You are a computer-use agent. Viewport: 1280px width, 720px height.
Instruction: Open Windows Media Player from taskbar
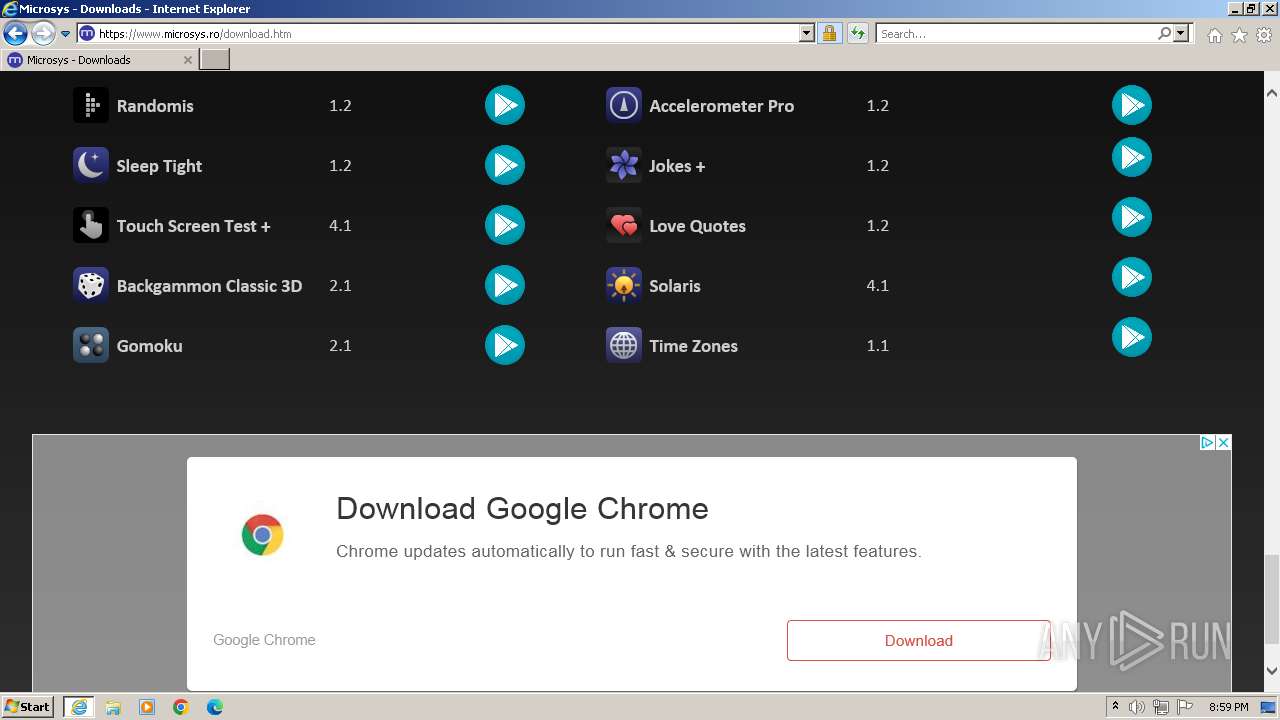click(x=147, y=707)
